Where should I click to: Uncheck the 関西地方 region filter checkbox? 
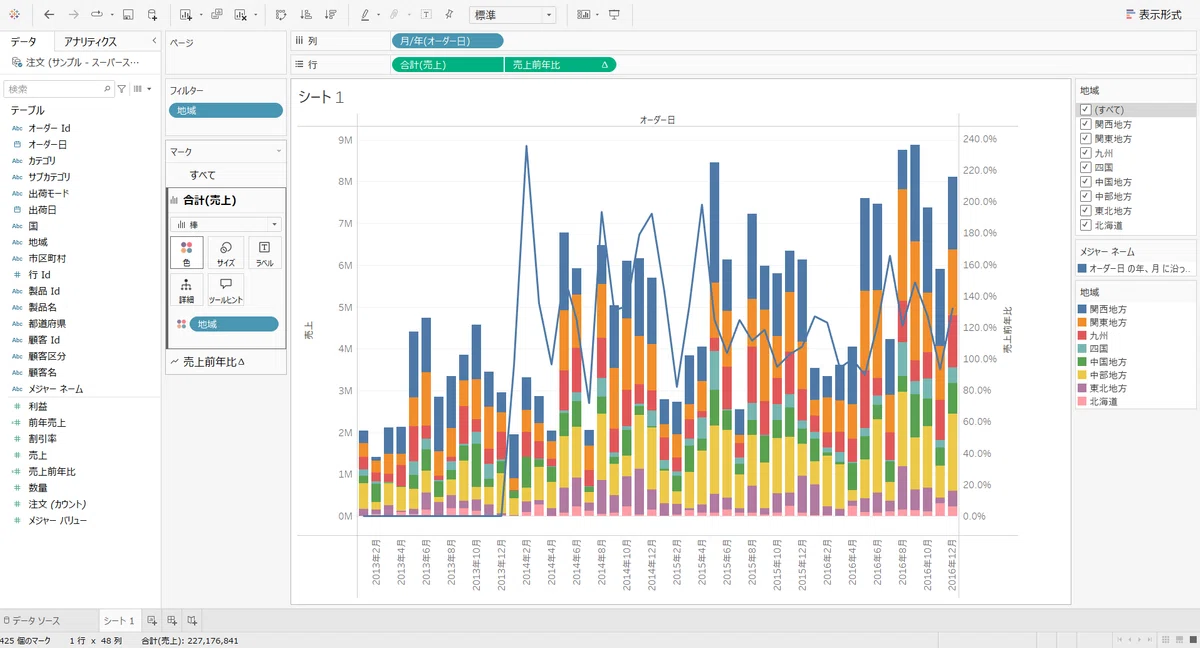(x=1086, y=124)
